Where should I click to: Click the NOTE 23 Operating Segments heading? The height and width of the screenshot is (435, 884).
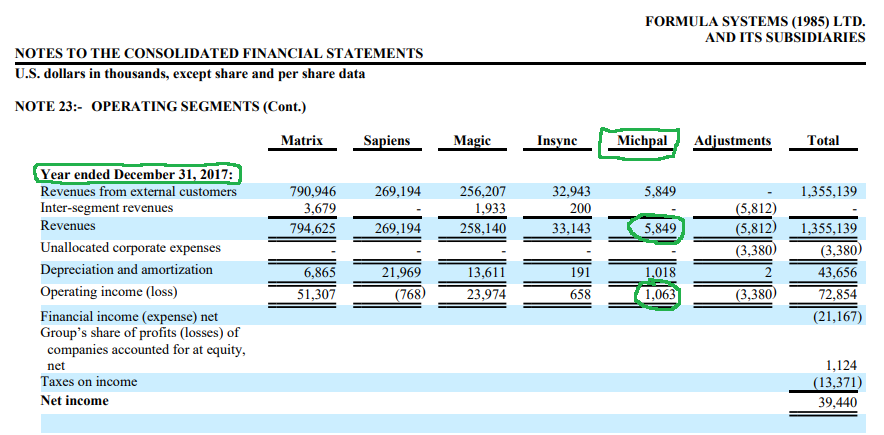pyautogui.click(x=161, y=106)
